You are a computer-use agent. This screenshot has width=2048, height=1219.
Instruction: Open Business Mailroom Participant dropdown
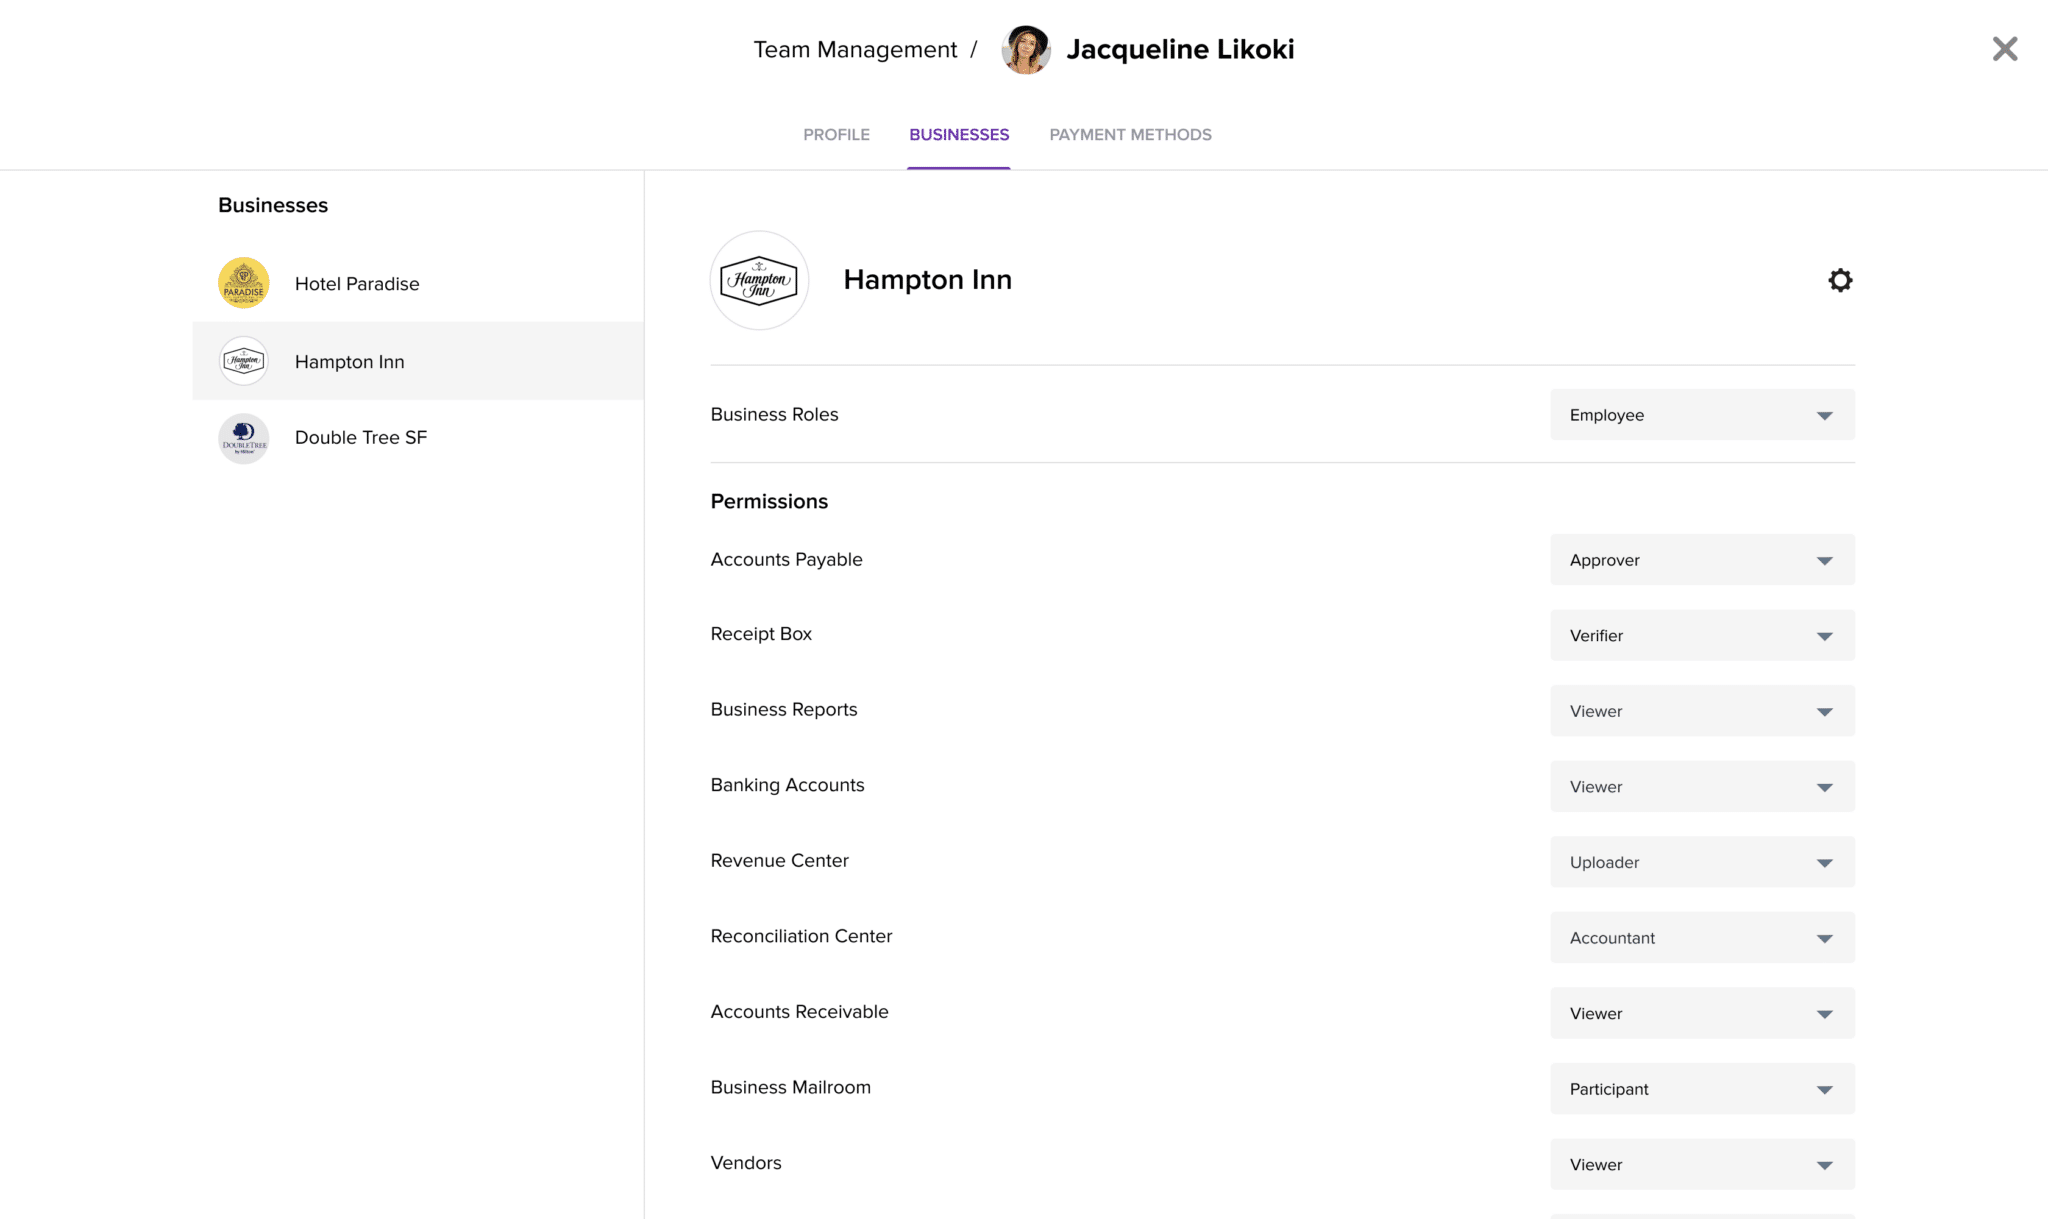pos(1702,1089)
